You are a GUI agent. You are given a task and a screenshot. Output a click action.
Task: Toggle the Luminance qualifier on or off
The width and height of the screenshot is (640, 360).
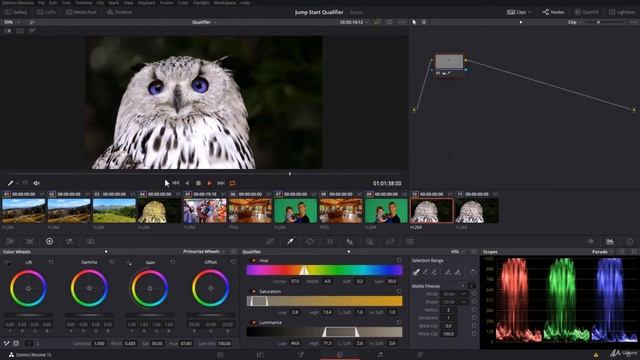pyautogui.click(x=254, y=322)
